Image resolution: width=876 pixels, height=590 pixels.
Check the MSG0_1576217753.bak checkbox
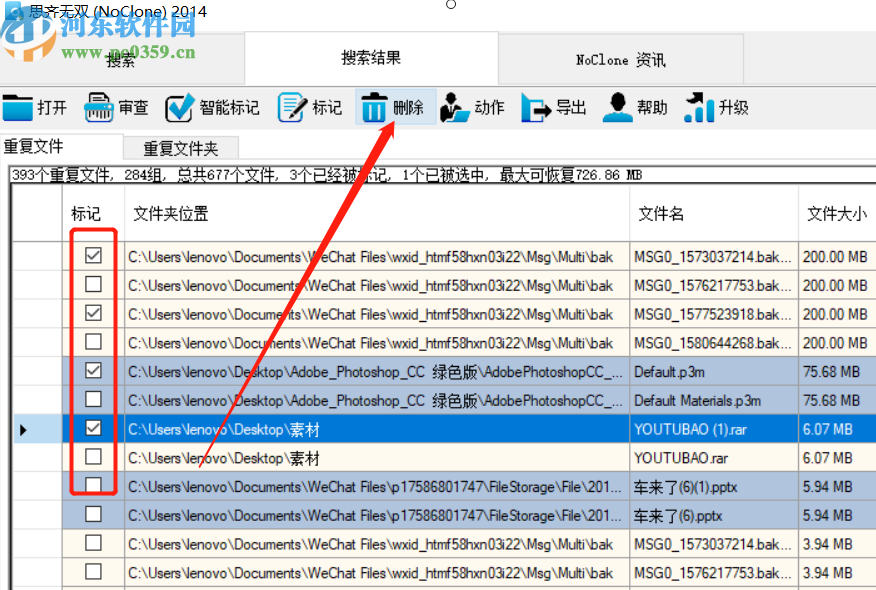click(93, 284)
